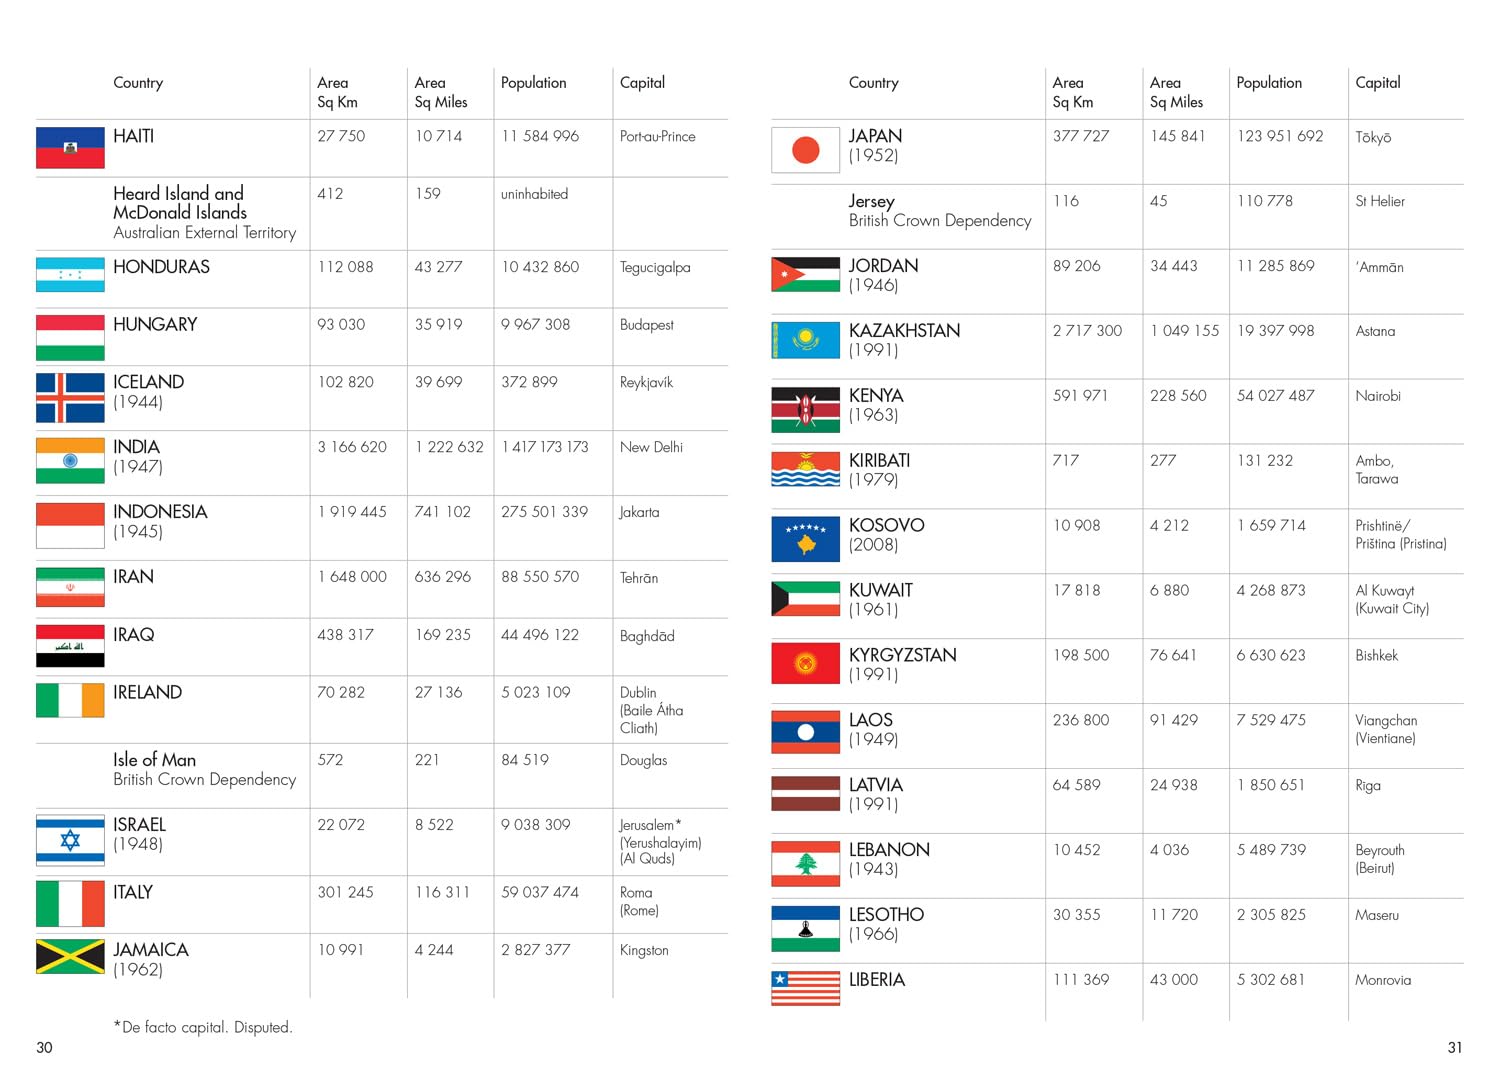This screenshot has width=1500, height=1089.
Task: Click the Capital header on right page
Action: 1377,83
